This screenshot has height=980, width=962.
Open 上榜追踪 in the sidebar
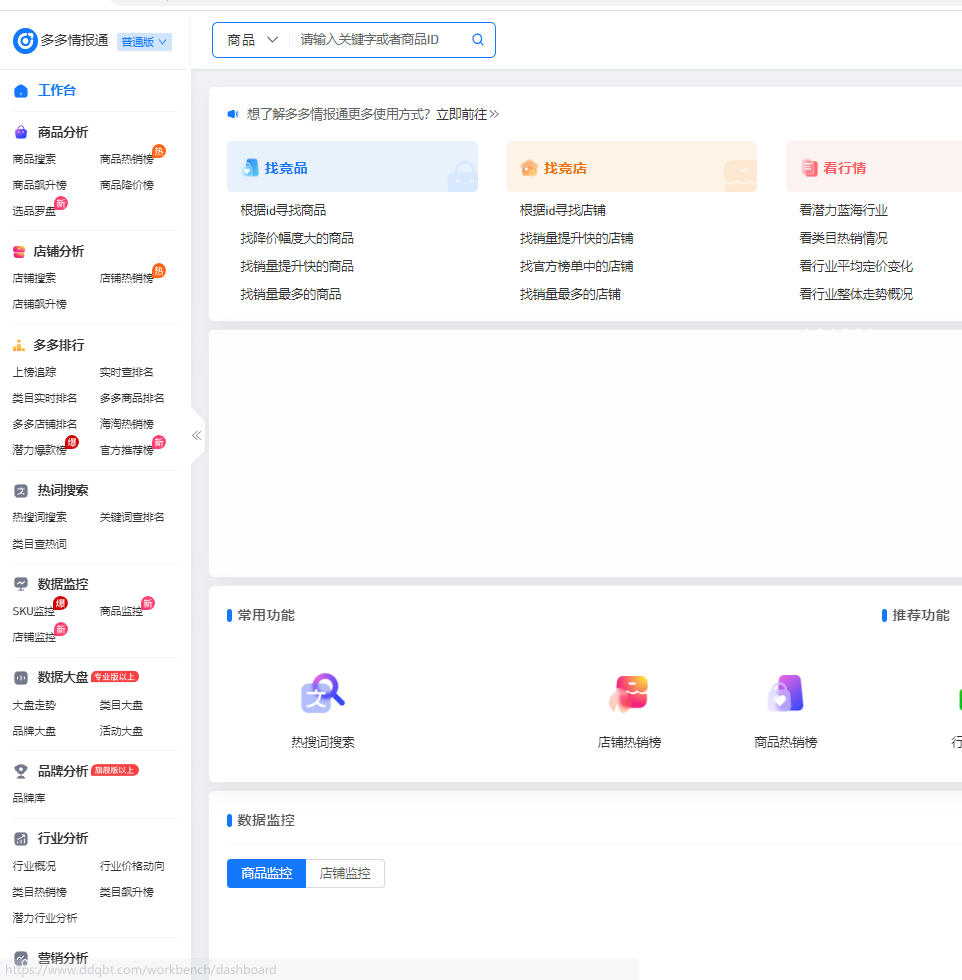coord(34,372)
